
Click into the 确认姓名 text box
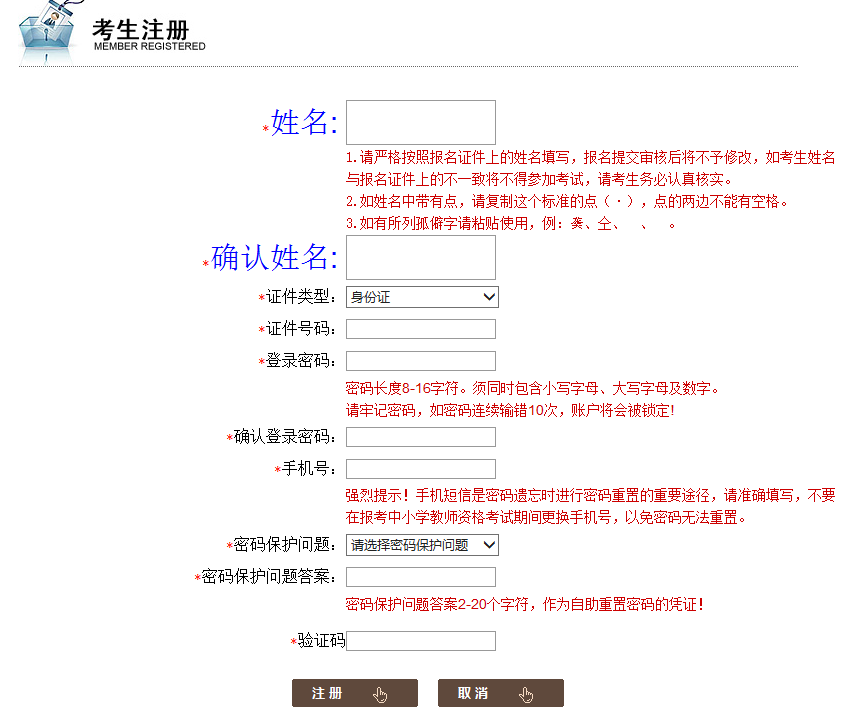tap(420, 257)
